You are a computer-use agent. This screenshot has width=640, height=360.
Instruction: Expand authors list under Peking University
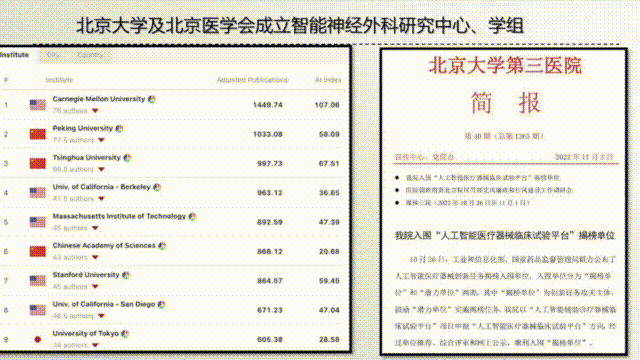pos(101,140)
